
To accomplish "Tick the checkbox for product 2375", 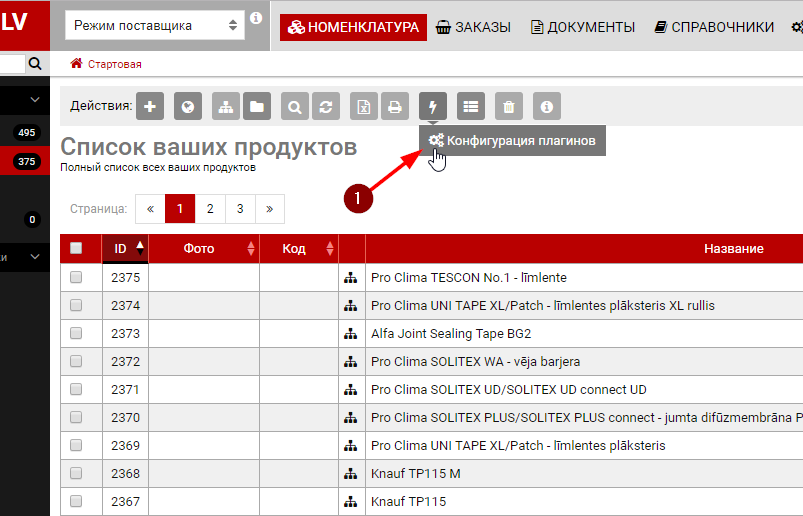I will click(x=76, y=277).
